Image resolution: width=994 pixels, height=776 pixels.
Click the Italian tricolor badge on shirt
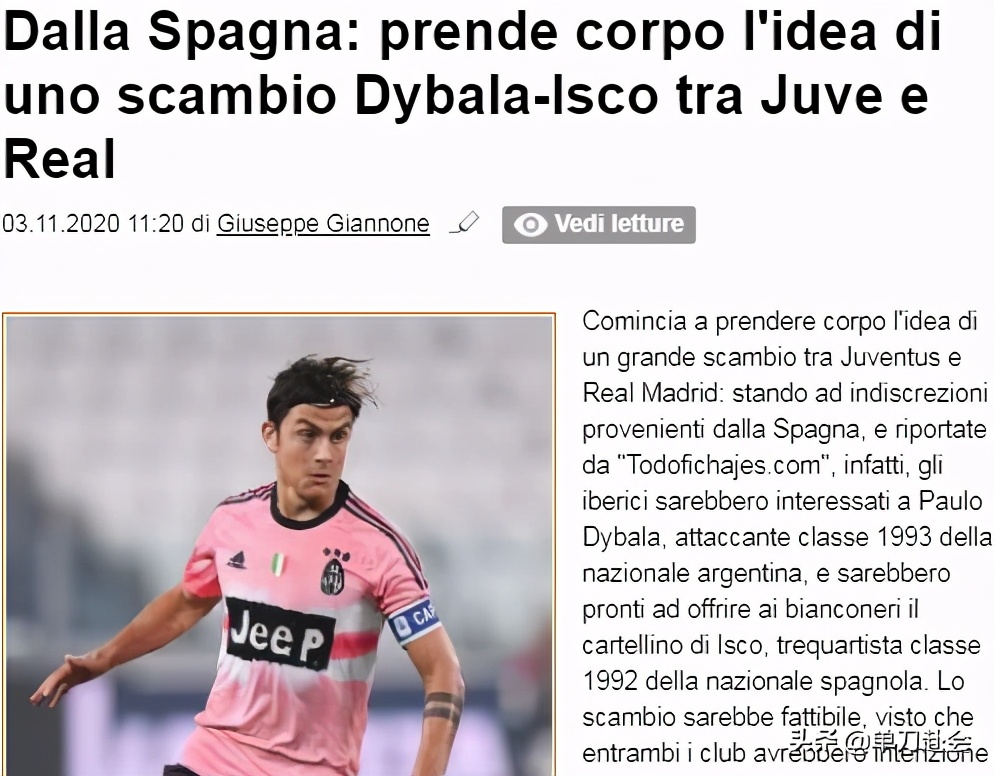pos(278,564)
